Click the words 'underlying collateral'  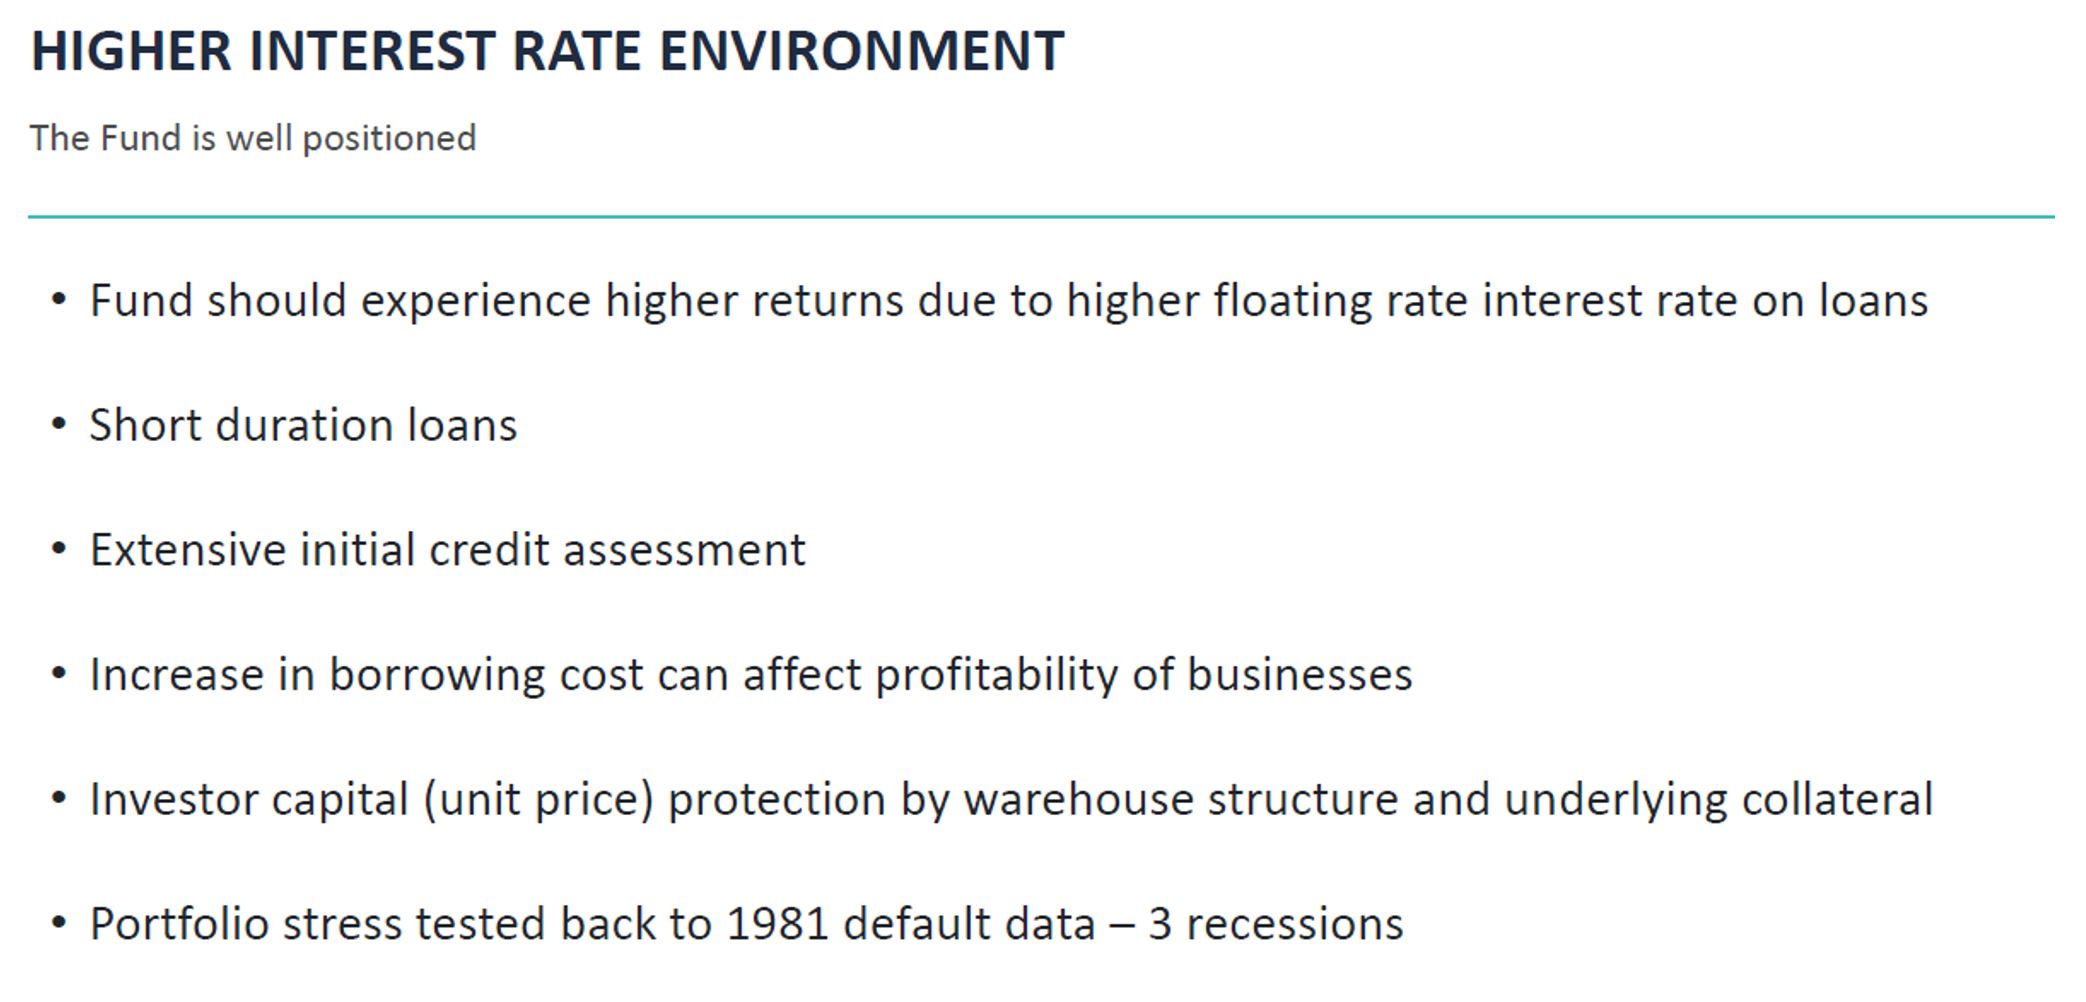1719,800
